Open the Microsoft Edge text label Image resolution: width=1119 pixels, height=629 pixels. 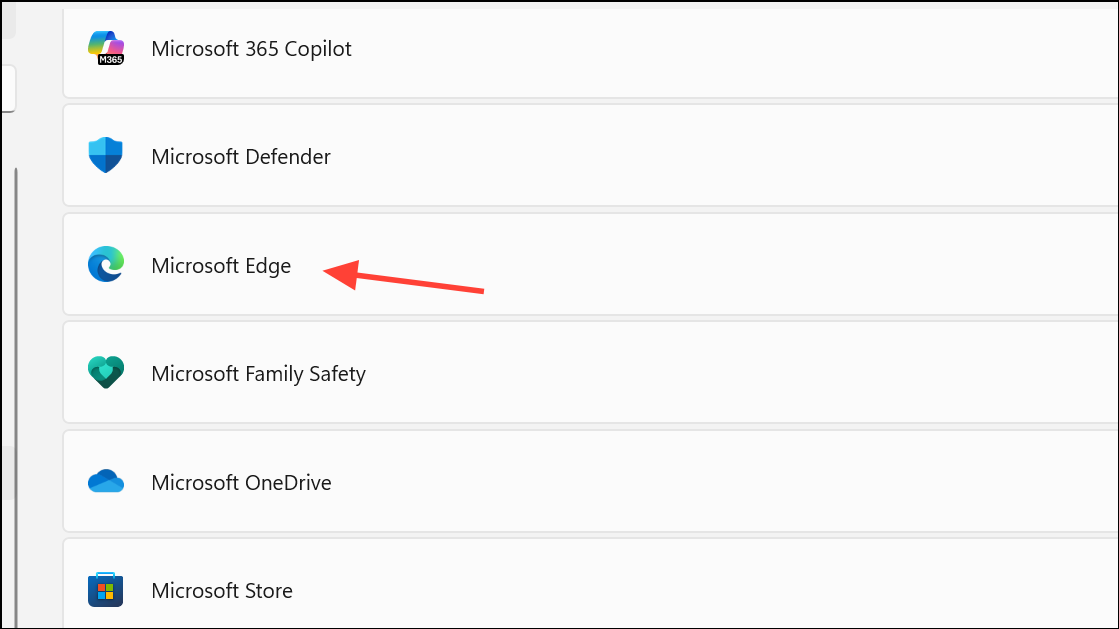pos(221,266)
